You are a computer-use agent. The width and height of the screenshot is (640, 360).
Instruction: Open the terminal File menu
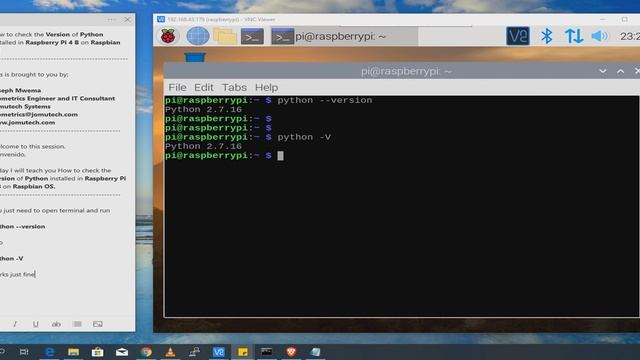[177, 87]
